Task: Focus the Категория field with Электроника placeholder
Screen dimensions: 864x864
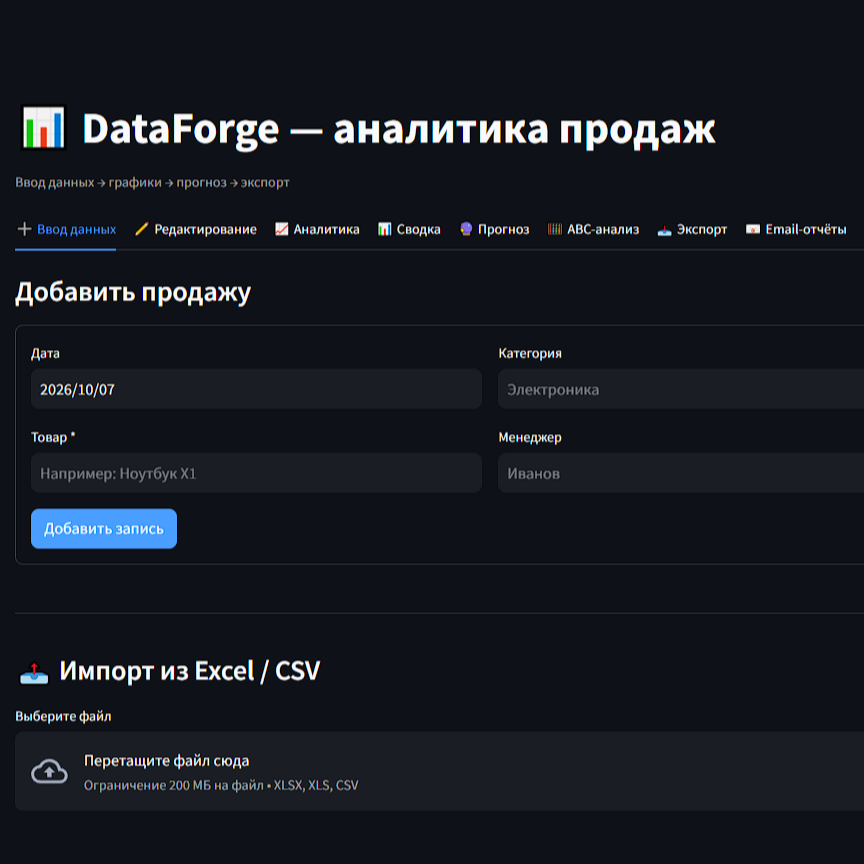Action: click(x=681, y=389)
